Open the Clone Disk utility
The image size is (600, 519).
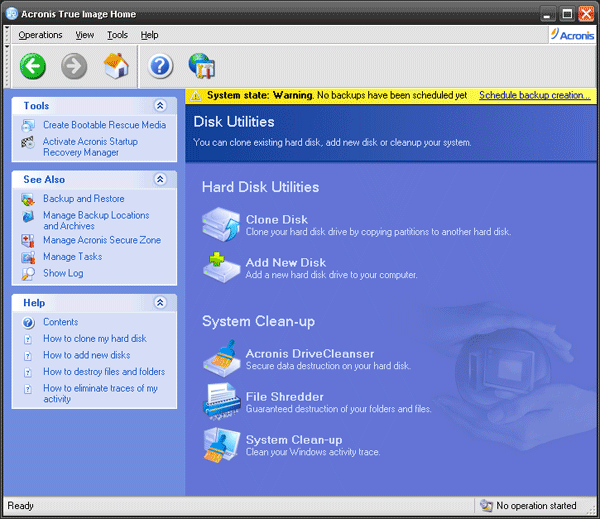coord(277,219)
